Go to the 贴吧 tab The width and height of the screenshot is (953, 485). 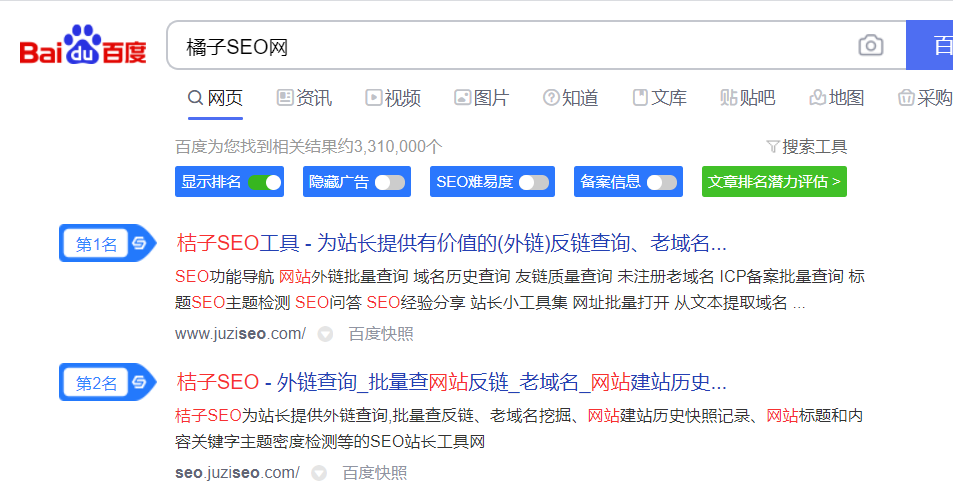[748, 98]
